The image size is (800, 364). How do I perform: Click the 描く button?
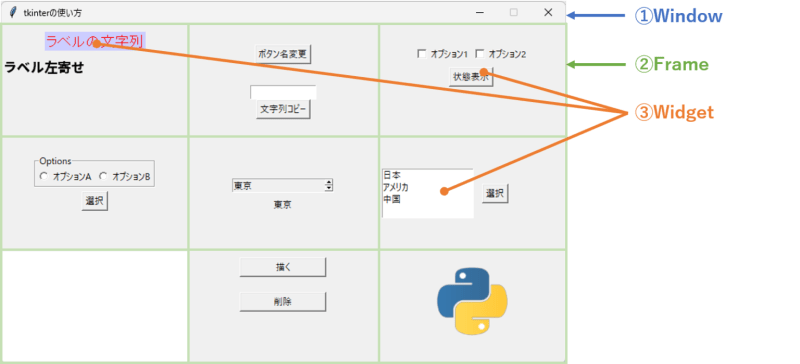point(283,267)
